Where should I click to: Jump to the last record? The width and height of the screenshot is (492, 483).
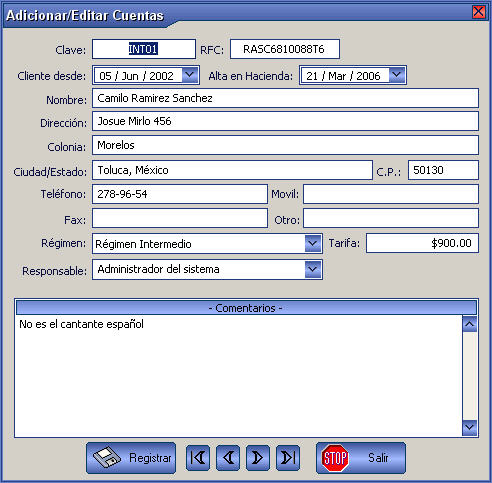[x=288, y=458]
